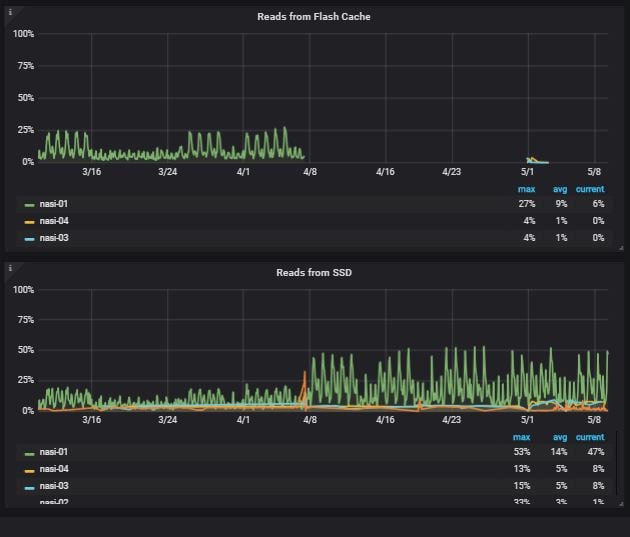Click resize handle of Reads from SSD panel
This screenshot has height=537, width=630.
[621, 503]
